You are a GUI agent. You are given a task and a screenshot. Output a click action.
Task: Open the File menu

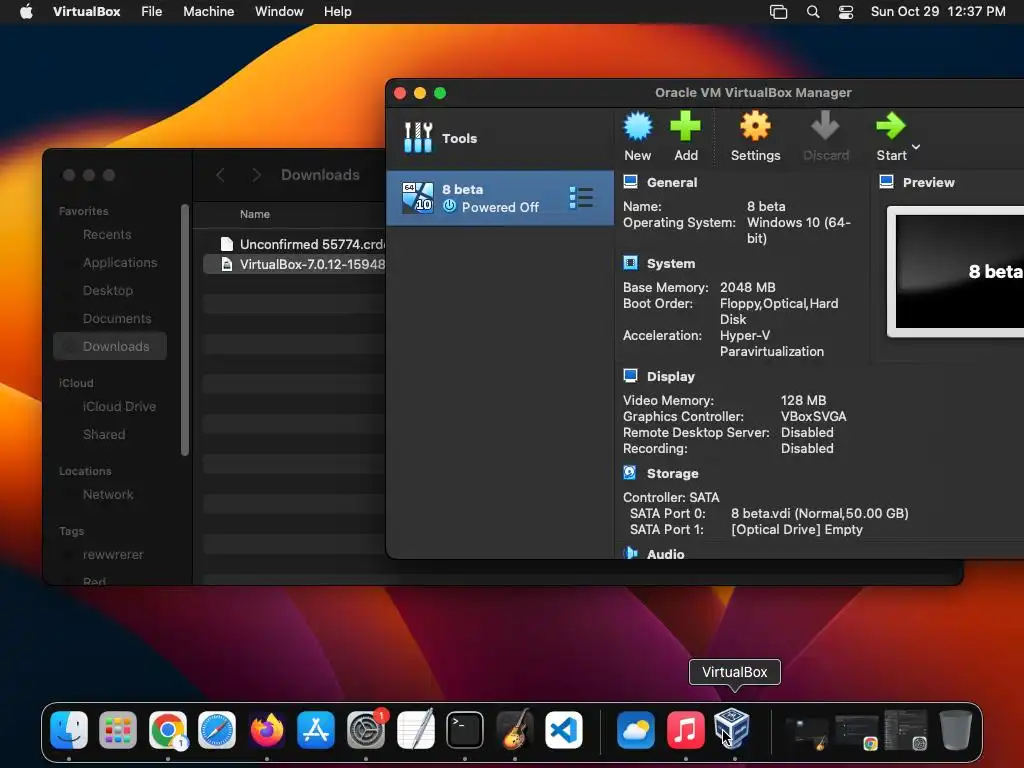[x=152, y=11]
